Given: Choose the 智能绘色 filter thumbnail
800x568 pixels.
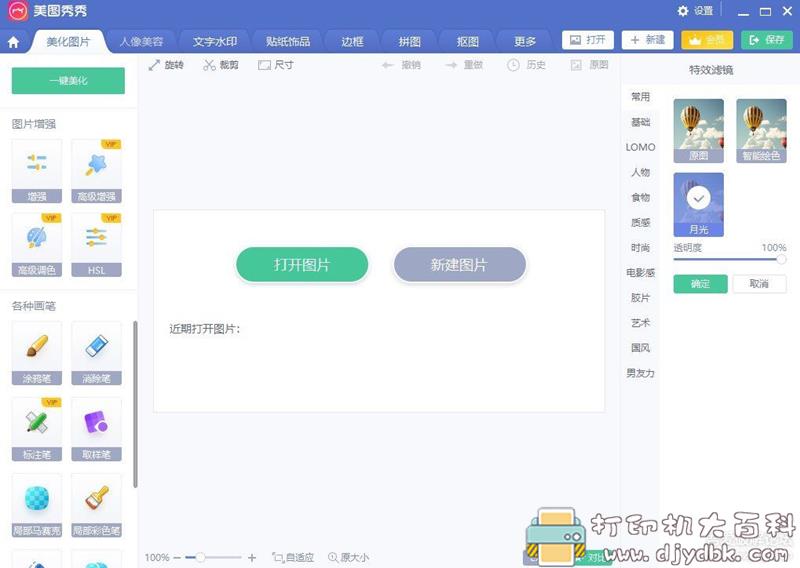Looking at the screenshot, I should tap(761, 131).
